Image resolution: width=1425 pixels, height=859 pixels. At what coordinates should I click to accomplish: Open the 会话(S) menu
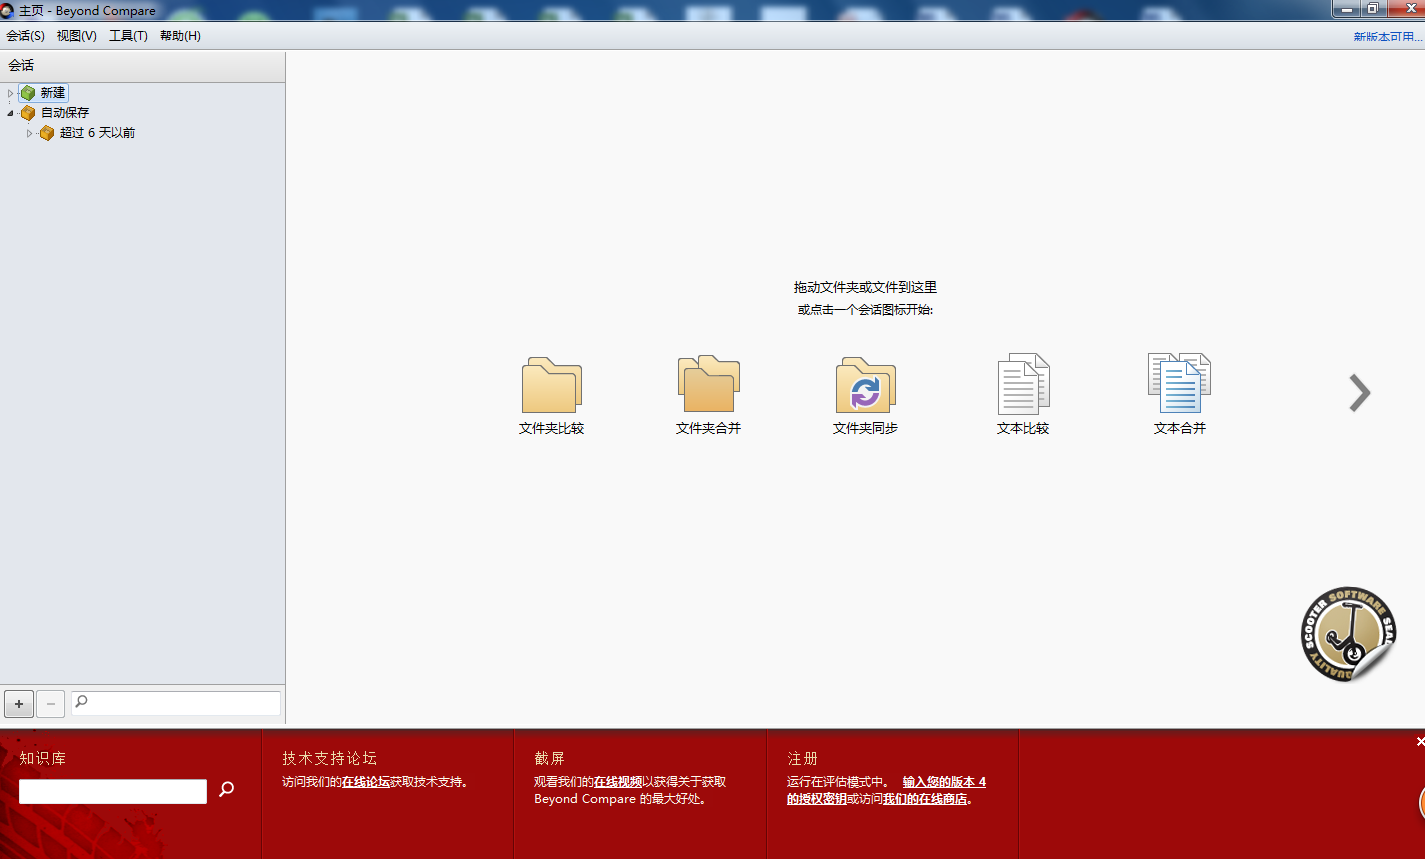[x=25, y=36]
